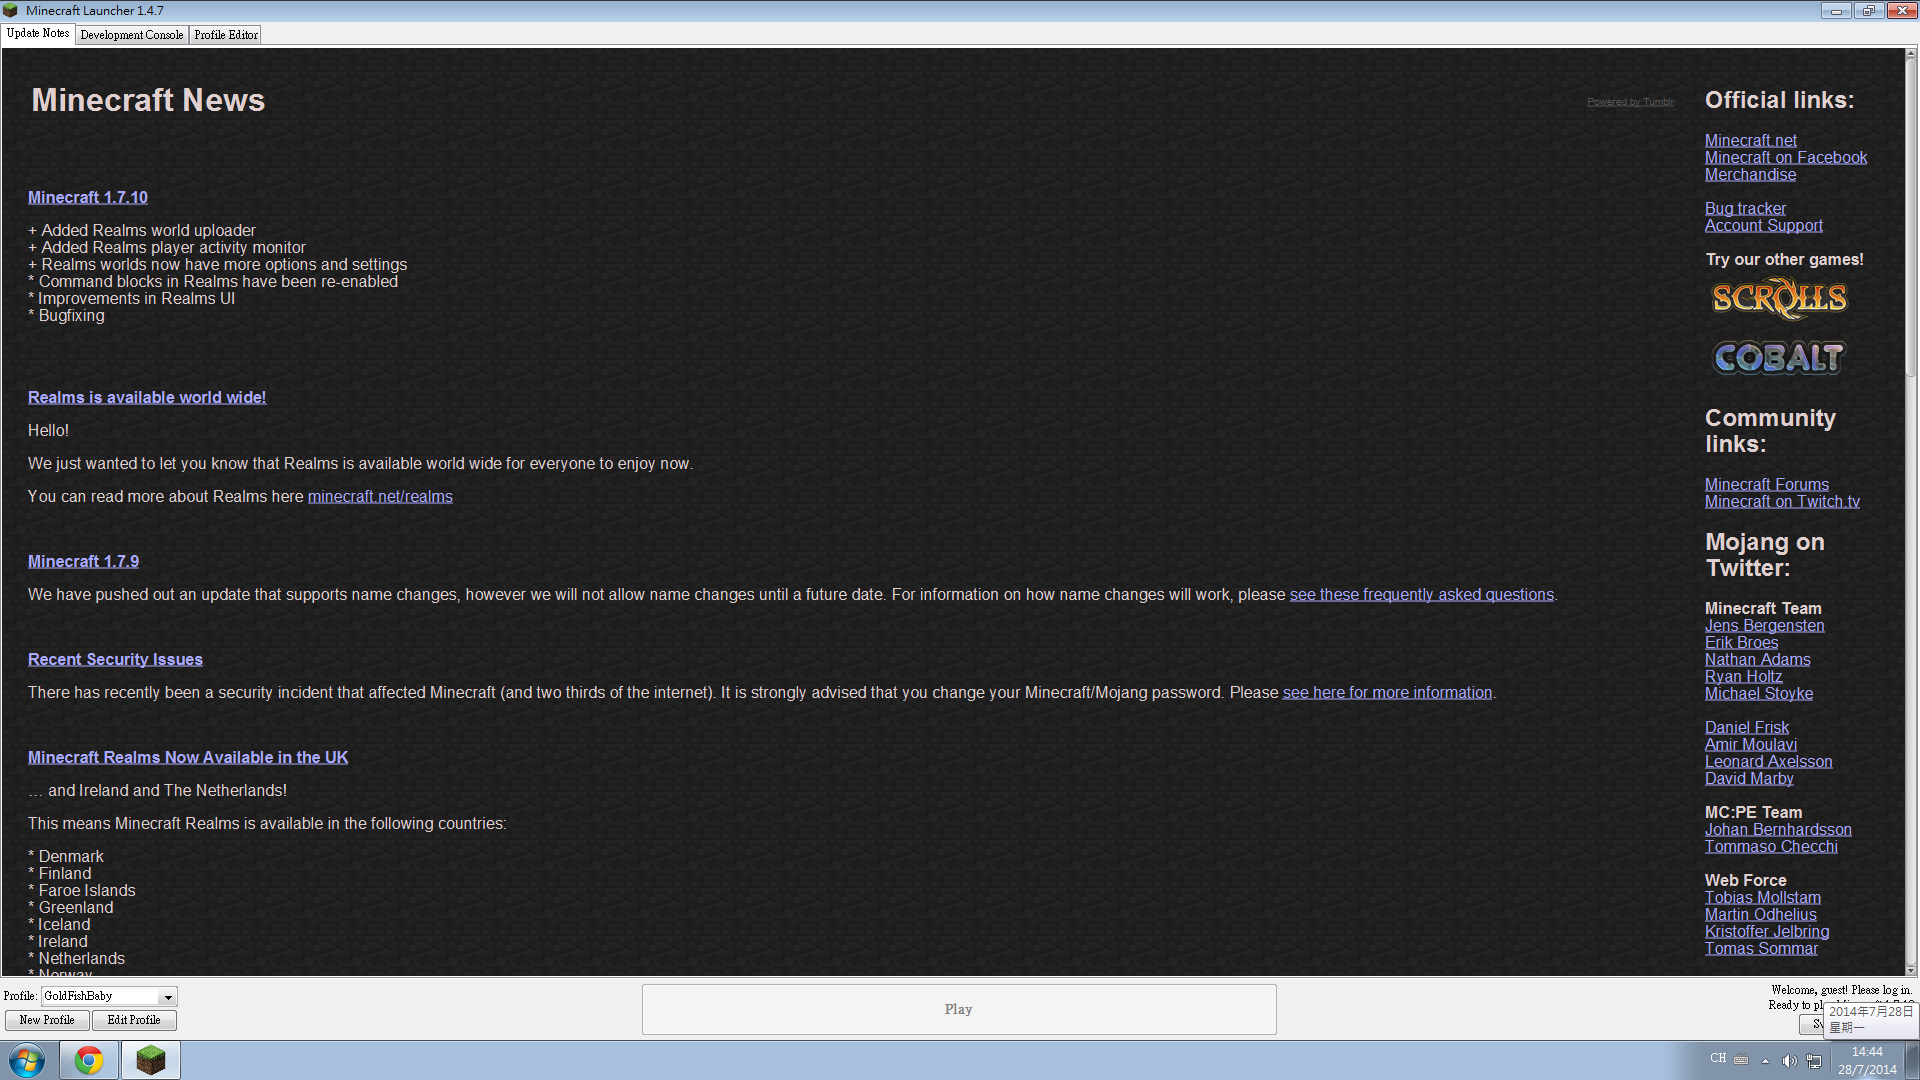The width and height of the screenshot is (1920, 1080).
Task: Click the keyboard input method tray icon
Action: [x=1741, y=1059]
